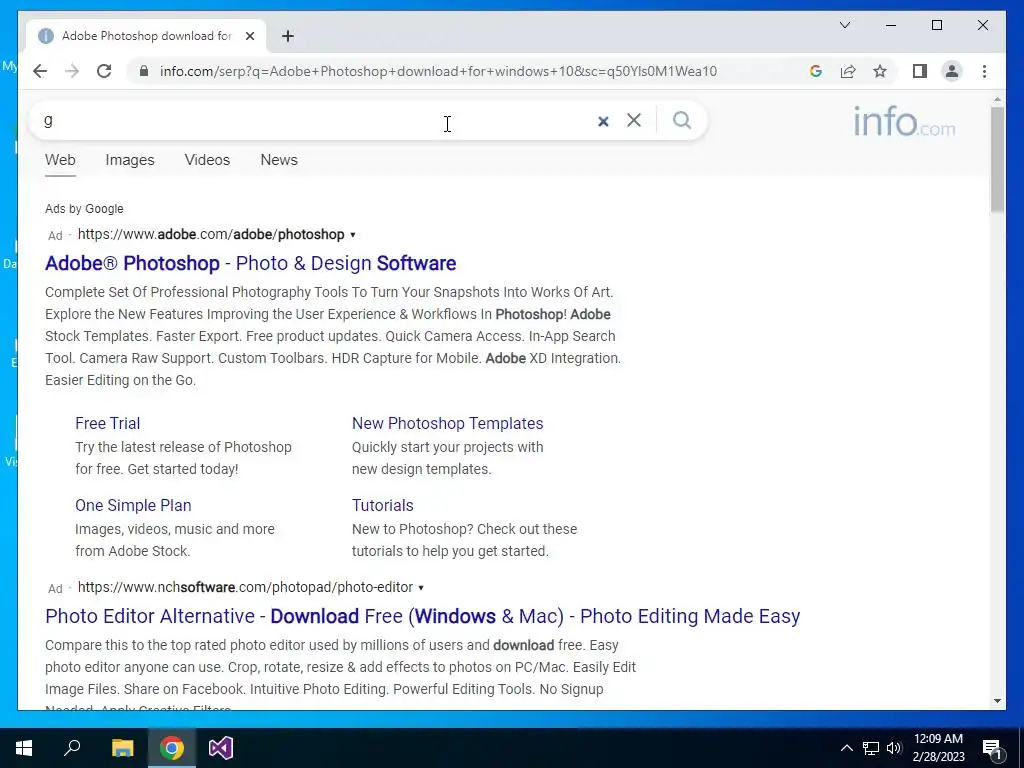Open Chrome's three-dot menu
The height and width of the screenshot is (768, 1024).
pyautogui.click(x=984, y=71)
